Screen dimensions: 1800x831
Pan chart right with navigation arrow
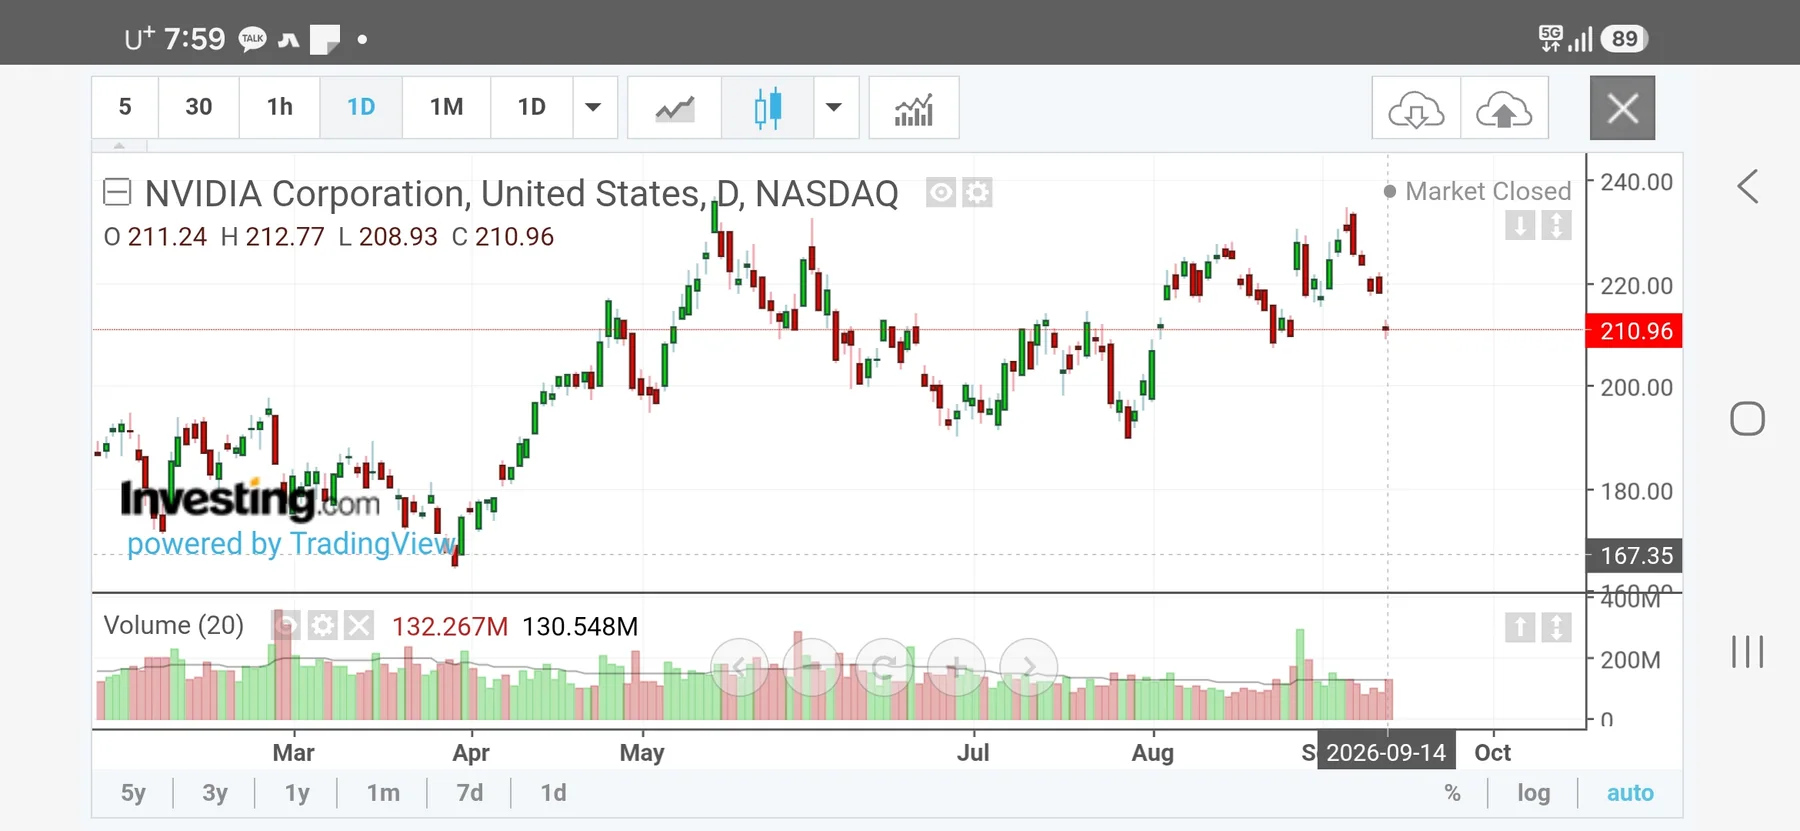click(x=1028, y=667)
